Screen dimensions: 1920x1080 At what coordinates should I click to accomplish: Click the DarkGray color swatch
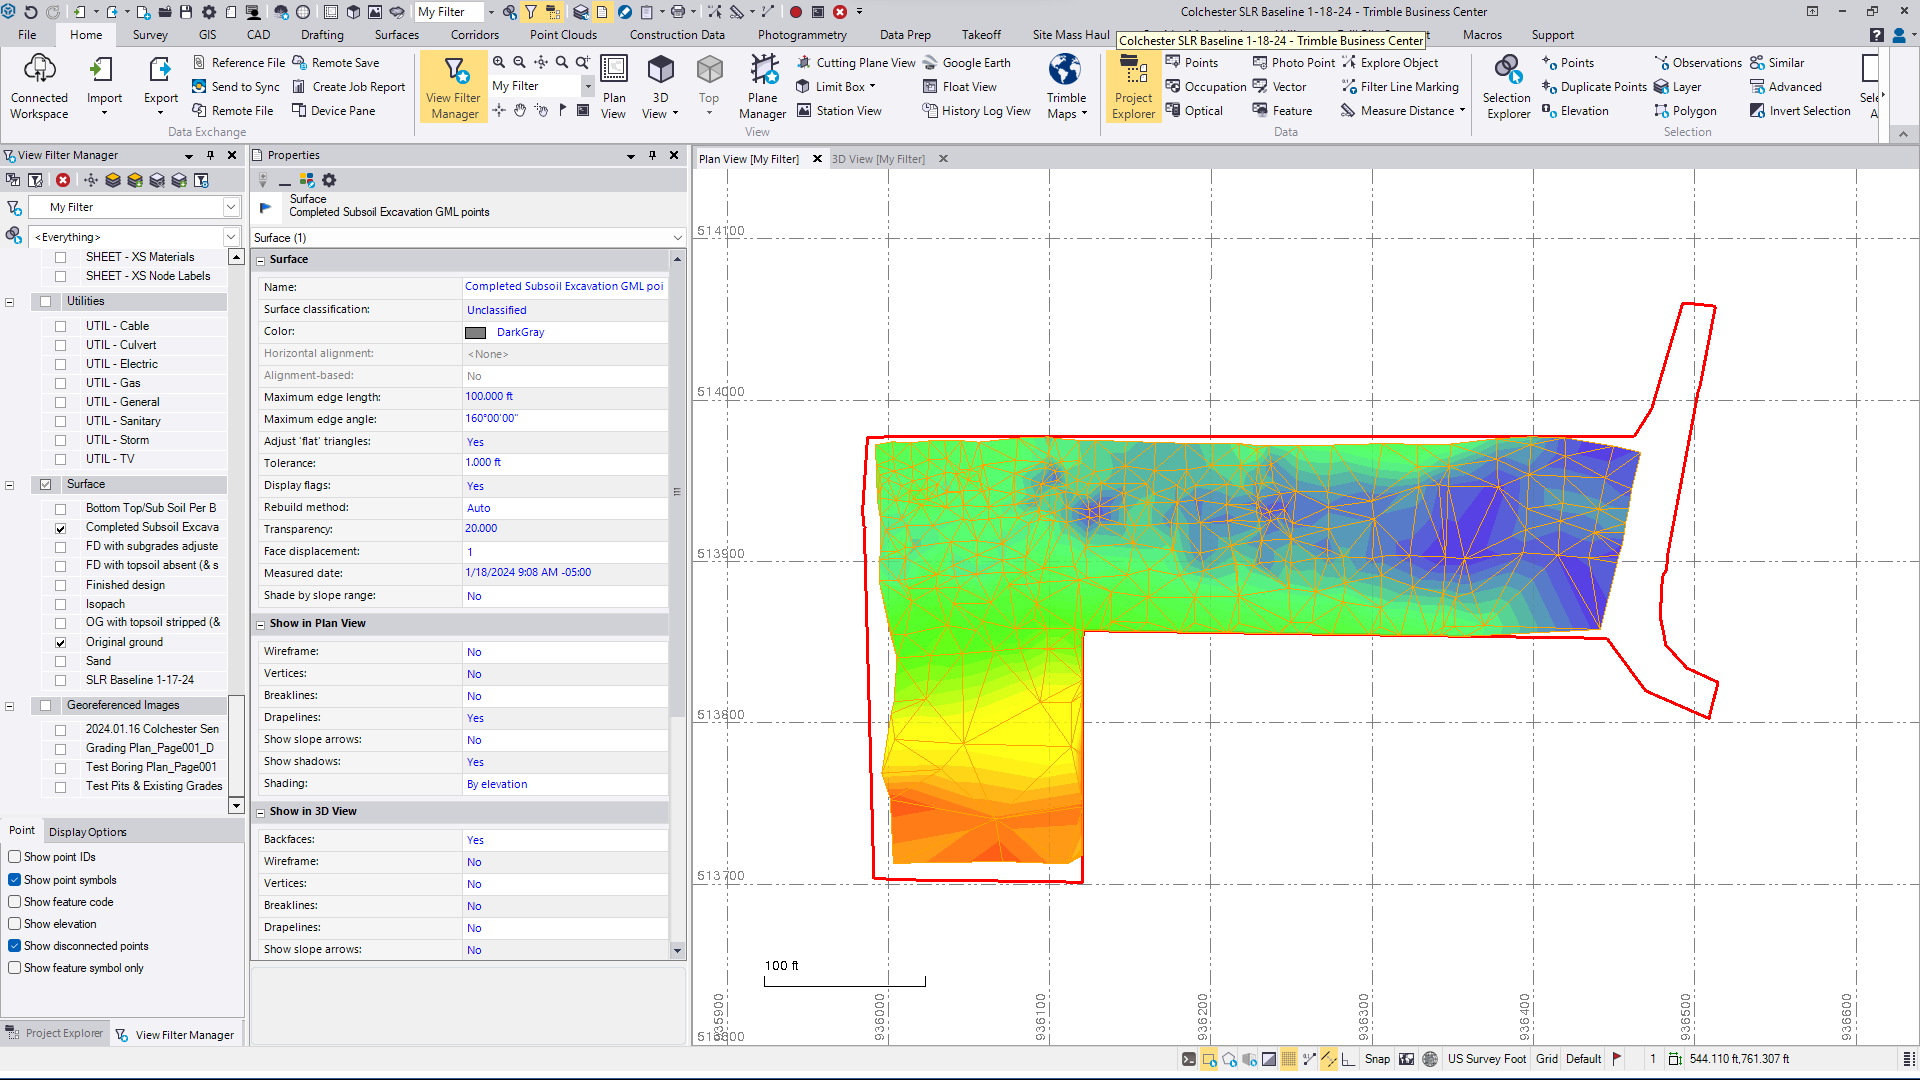pos(476,333)
